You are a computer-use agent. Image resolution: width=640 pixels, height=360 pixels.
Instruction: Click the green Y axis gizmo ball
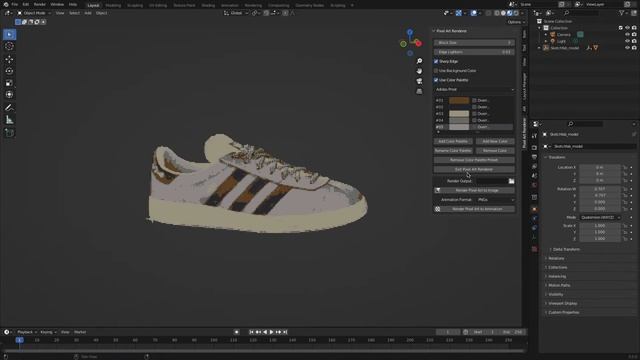[x=403, y=44]
